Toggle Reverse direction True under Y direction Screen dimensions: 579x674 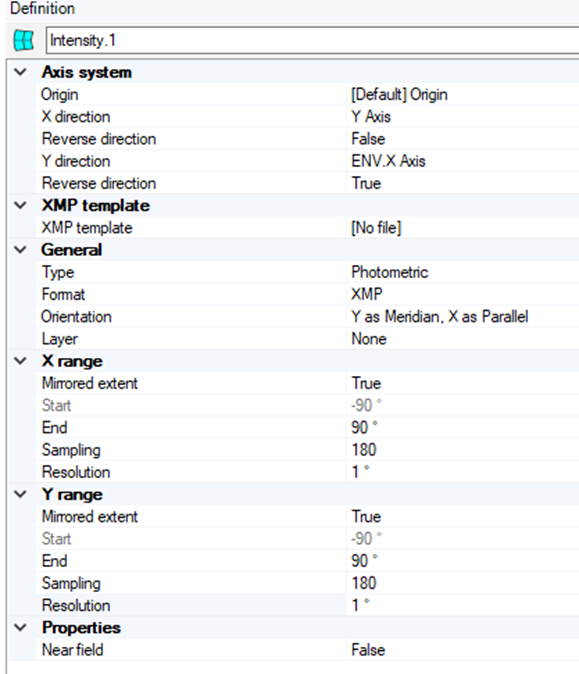[x=463, y=183]
